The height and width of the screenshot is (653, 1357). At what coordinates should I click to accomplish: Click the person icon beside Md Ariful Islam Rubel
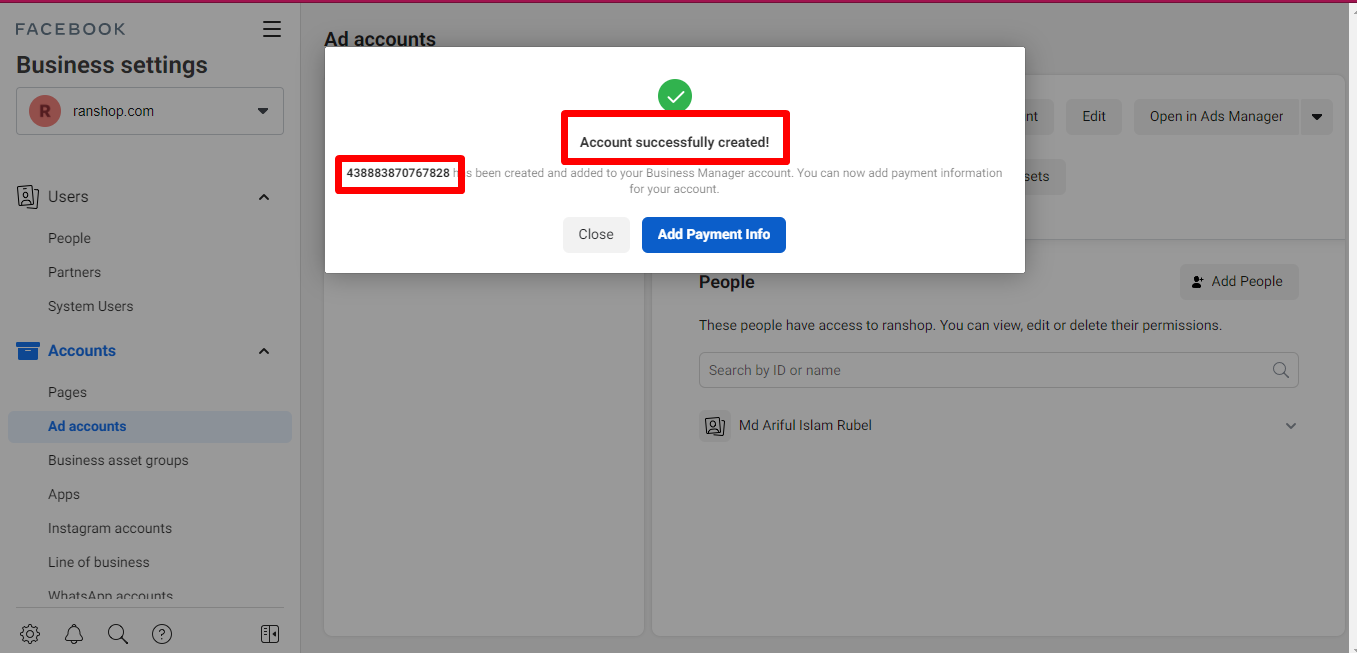tap(714, 426)
